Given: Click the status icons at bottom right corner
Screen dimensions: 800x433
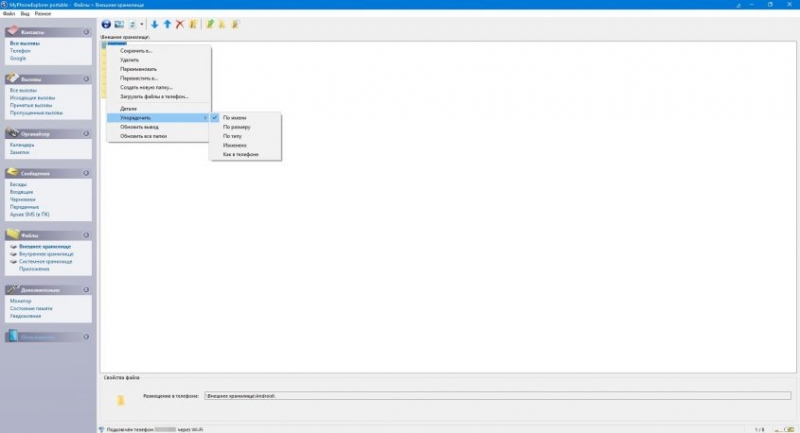Looking at the screenshot, I should click(784, 429).
